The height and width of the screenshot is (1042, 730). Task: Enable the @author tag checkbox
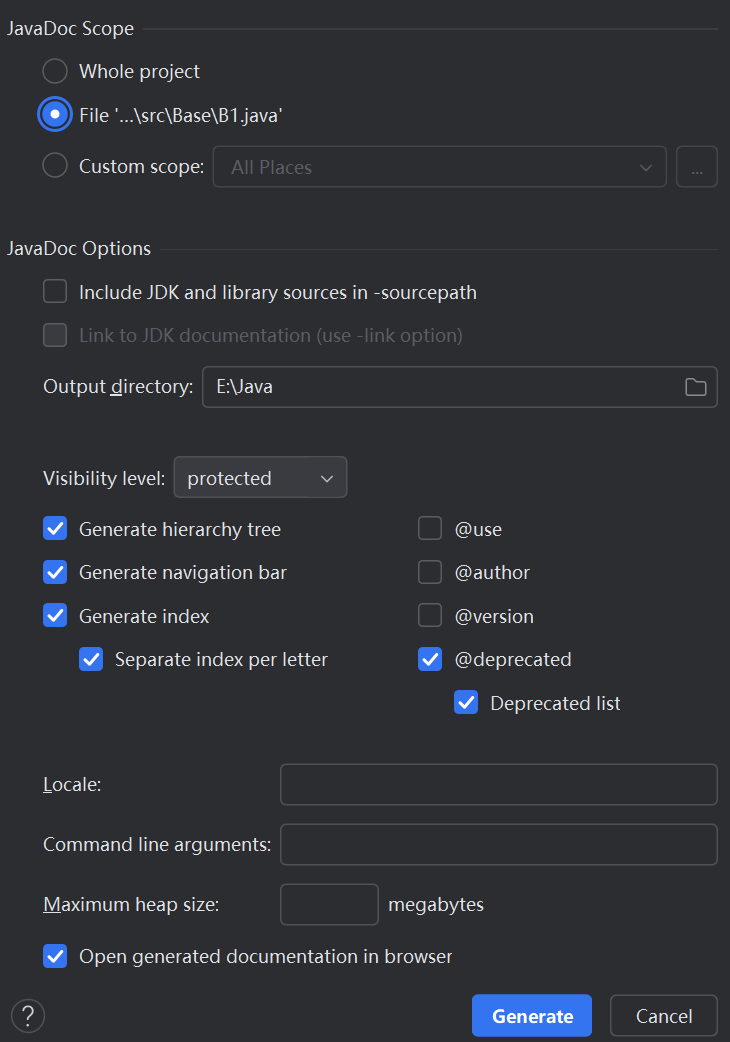coord(430,572)
